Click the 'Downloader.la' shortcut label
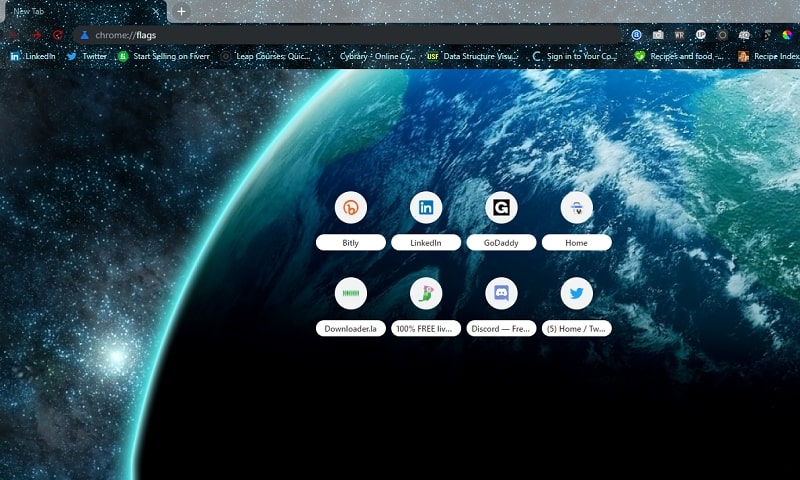Viewport: 800px width, 480px height. coord(351,329)
